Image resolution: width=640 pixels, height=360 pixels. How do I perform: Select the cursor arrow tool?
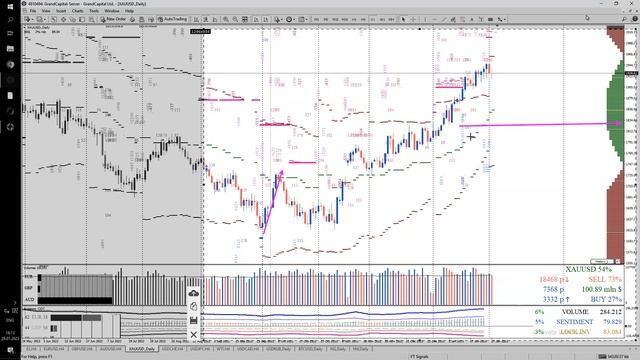click(403, 19)
